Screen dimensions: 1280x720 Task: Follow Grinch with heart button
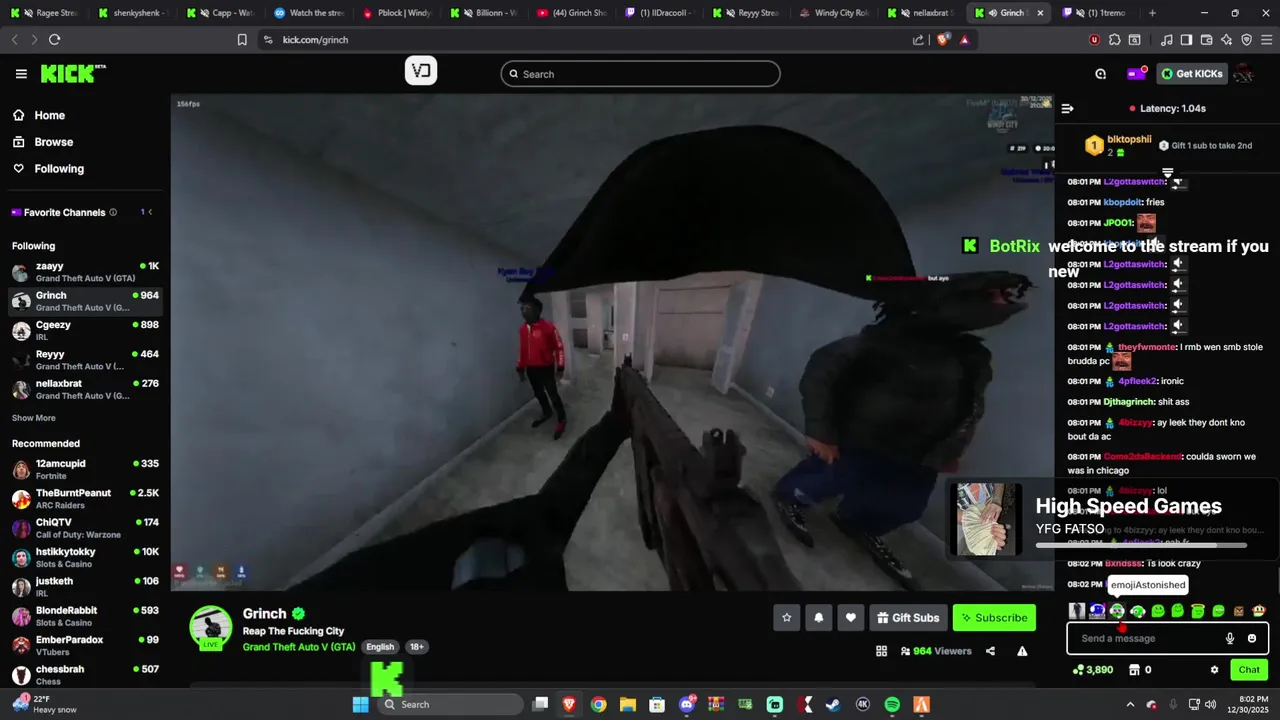tap(850, 618)
